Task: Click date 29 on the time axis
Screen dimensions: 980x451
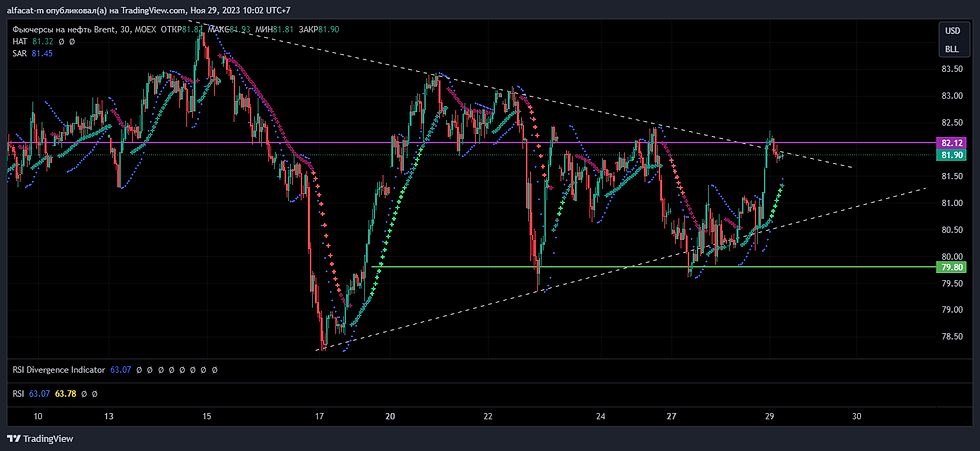Action: pos(769,417)
